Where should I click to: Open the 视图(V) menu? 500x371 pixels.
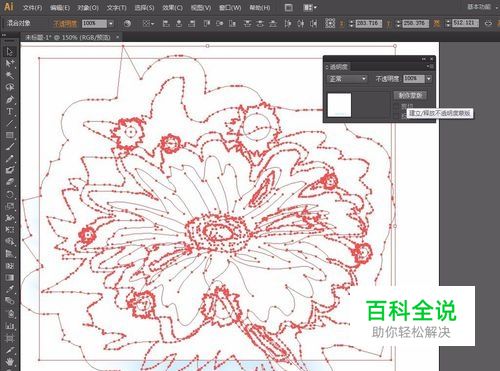pos(201,8)
